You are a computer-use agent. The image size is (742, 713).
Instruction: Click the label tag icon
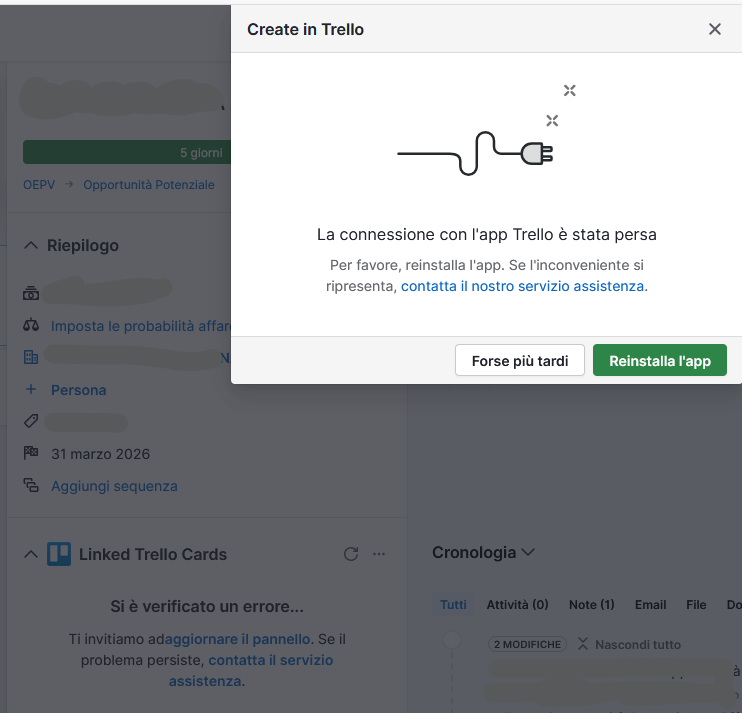[31, 421]
